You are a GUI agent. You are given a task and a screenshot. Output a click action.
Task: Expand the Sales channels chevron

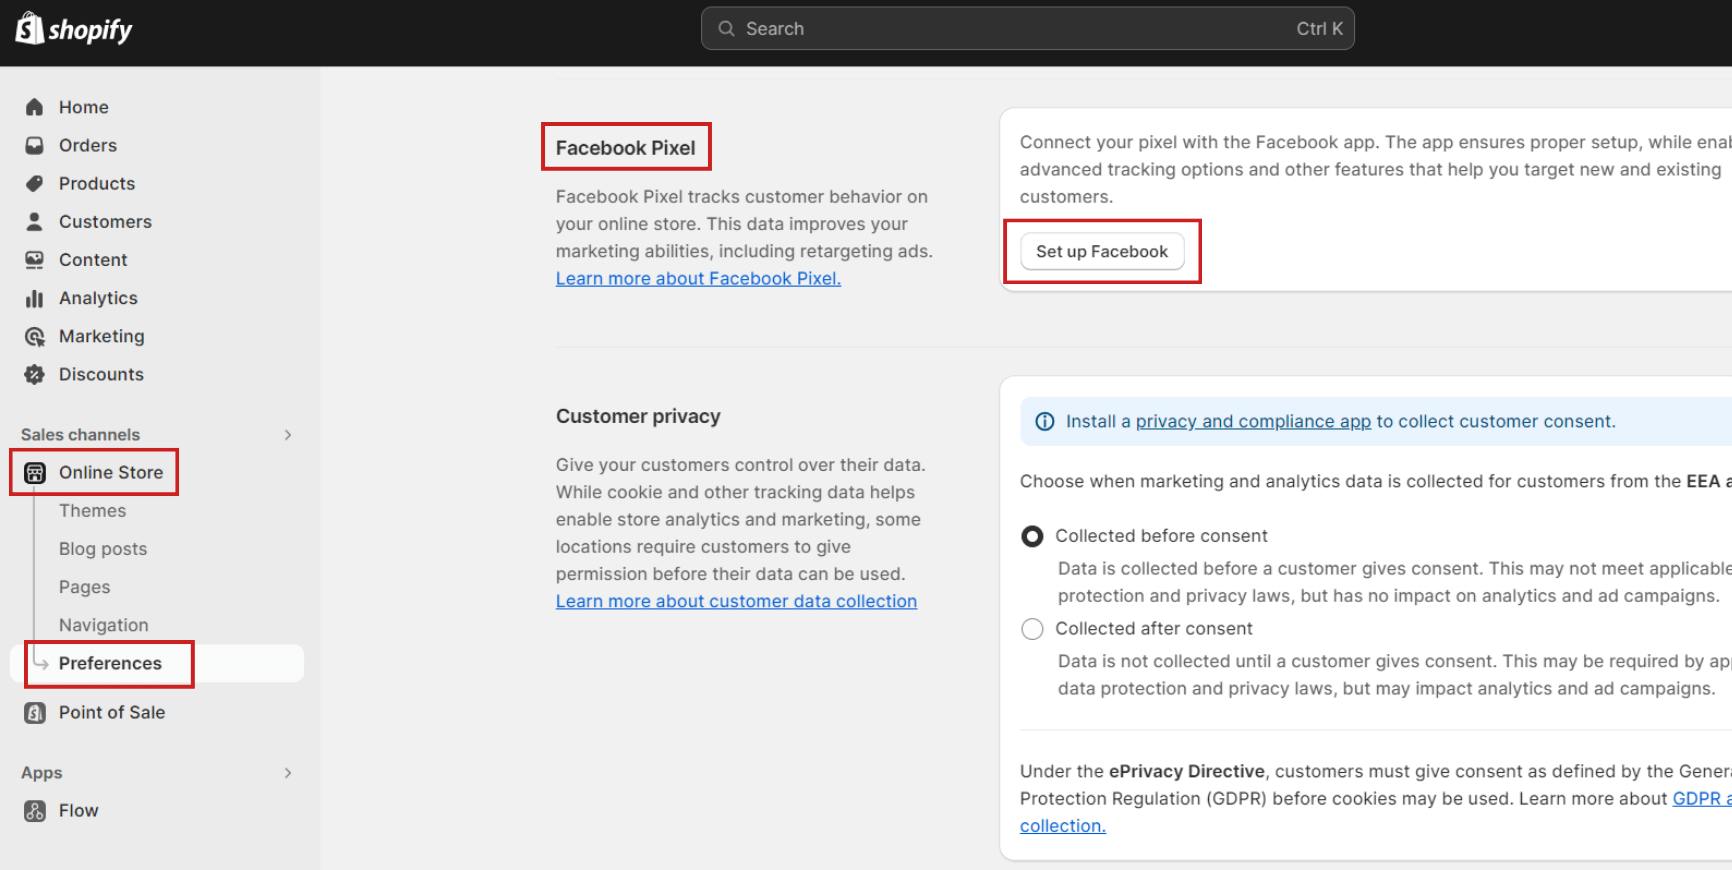click(x=288, y=435)
